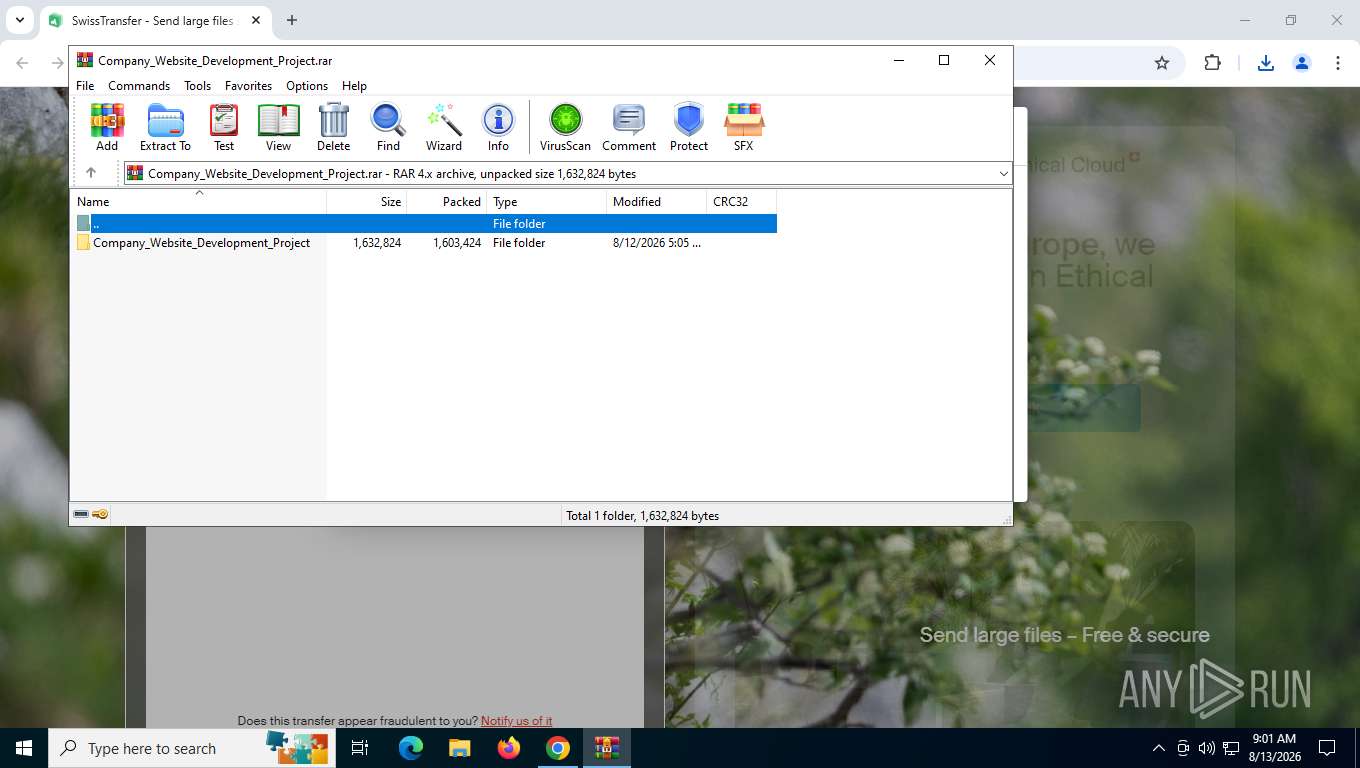Screen dimensions: 1360x768
Task: Open Task View on the taskbar
Action: coord(360,748)
